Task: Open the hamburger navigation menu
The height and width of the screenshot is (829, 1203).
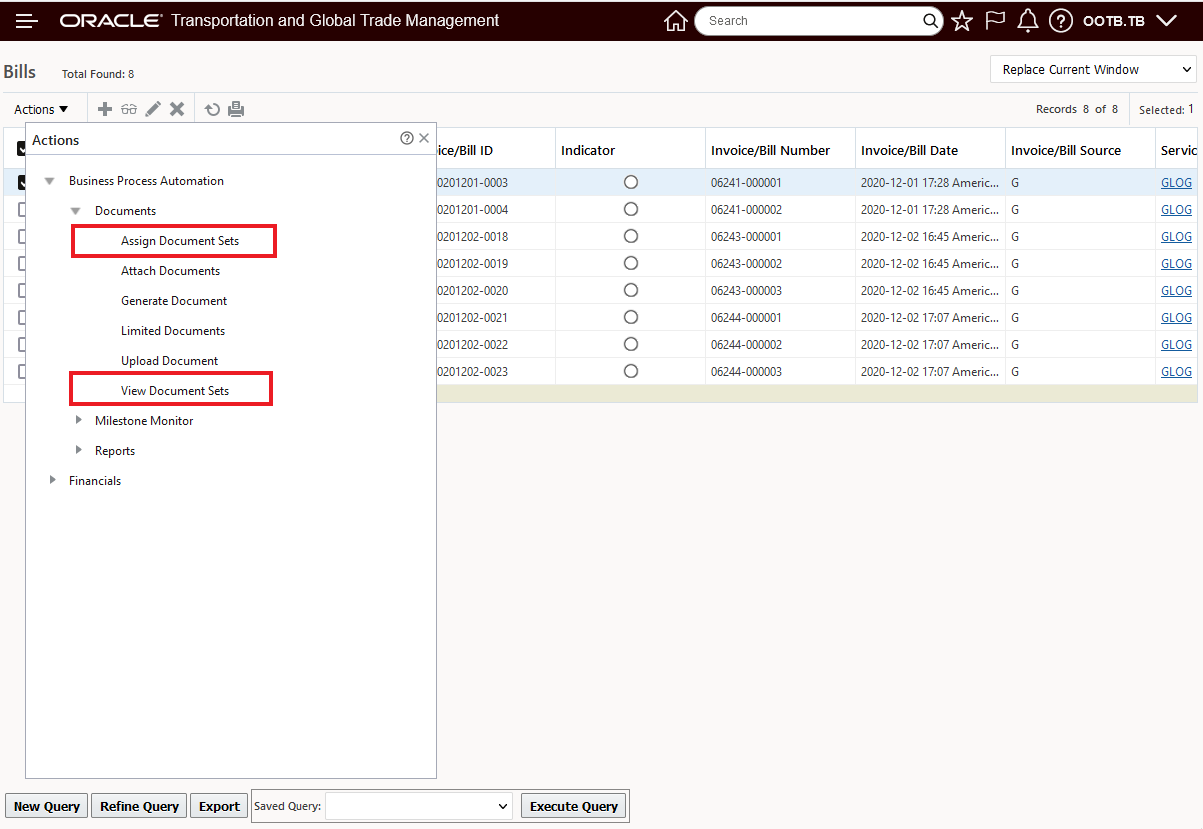Action: click(27, 21)
